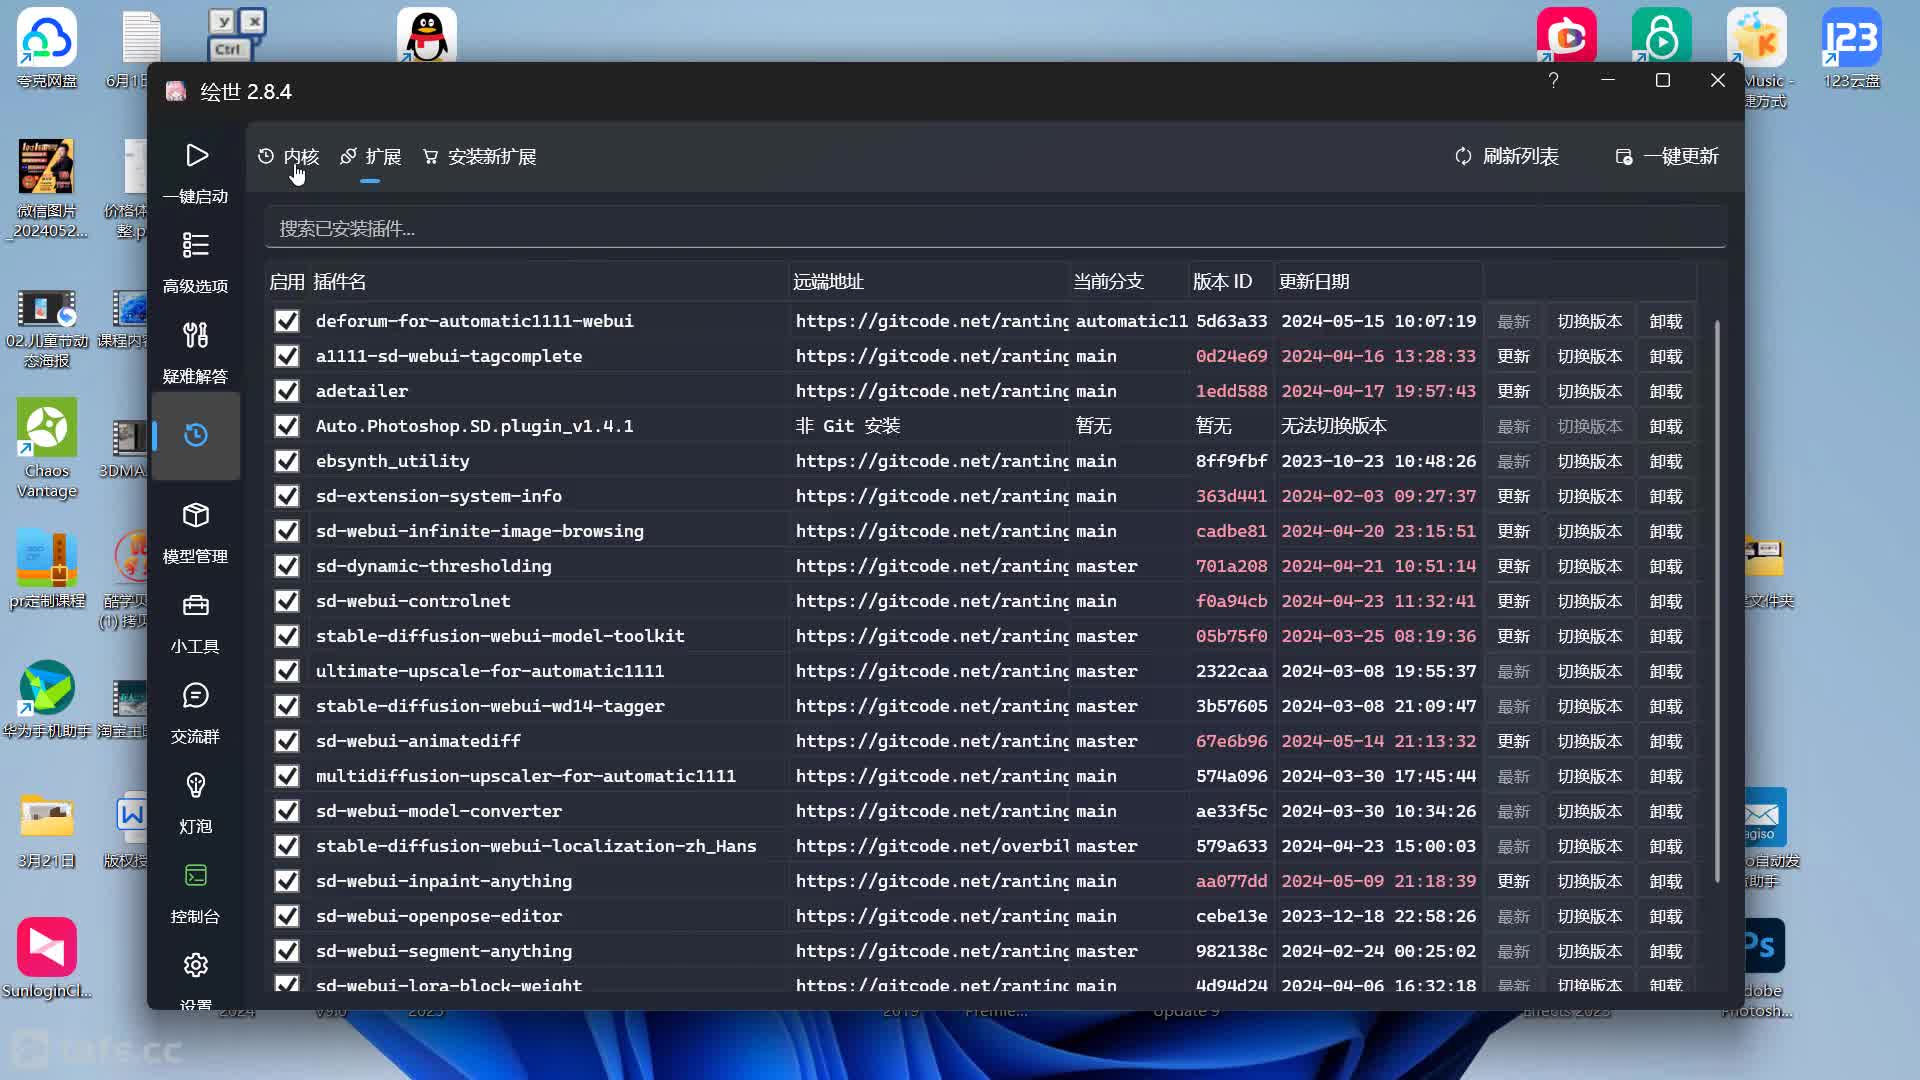Click the help question mark in title bar
The height and width of the screenshot is (1080, 1920).
point(1553,80)
